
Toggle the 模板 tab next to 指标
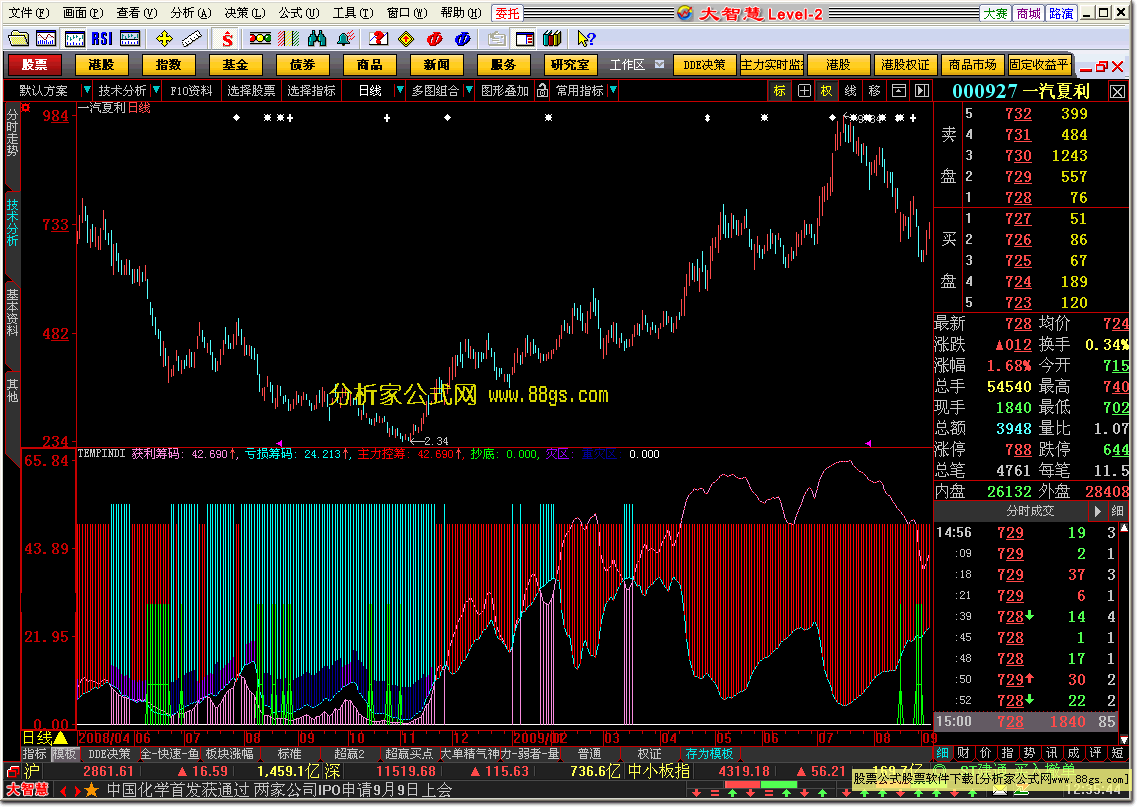(64, 754)
